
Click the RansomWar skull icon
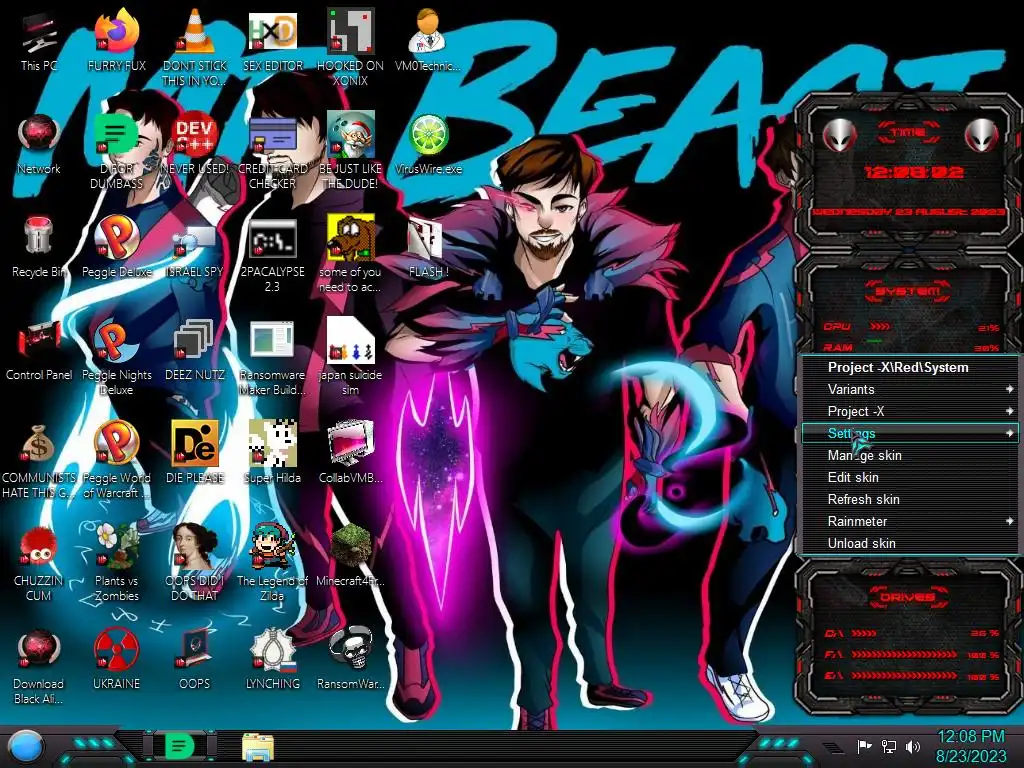pyautogui.click(x=351, y=650)
